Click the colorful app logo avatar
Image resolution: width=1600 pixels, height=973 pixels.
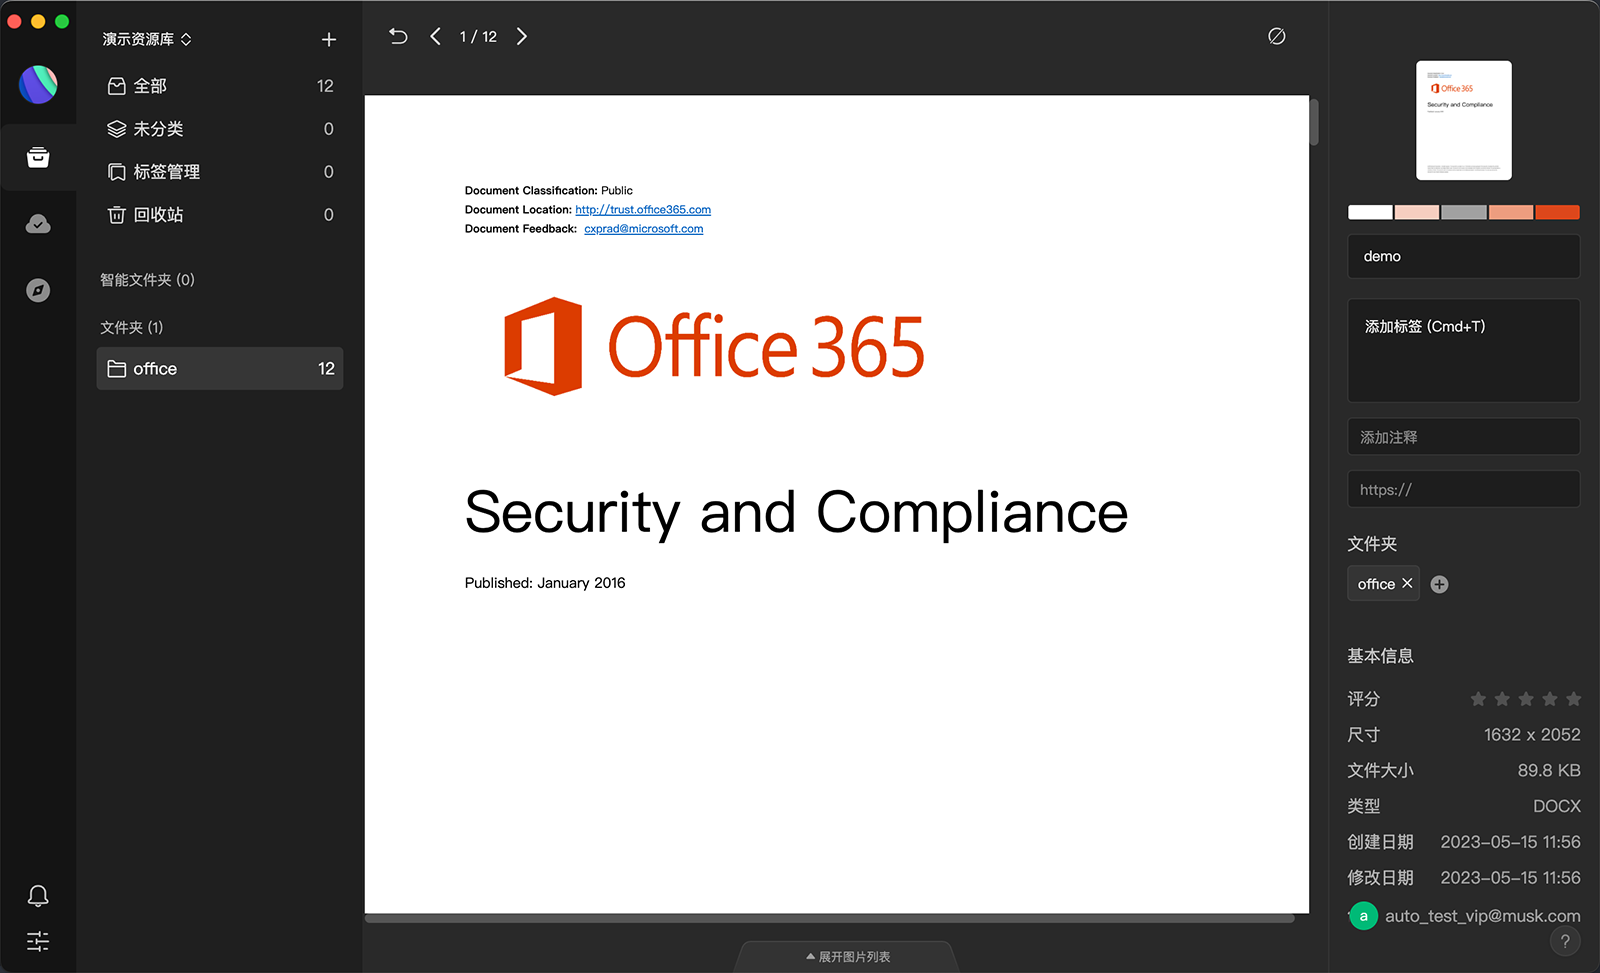click(x=38, y=85)
